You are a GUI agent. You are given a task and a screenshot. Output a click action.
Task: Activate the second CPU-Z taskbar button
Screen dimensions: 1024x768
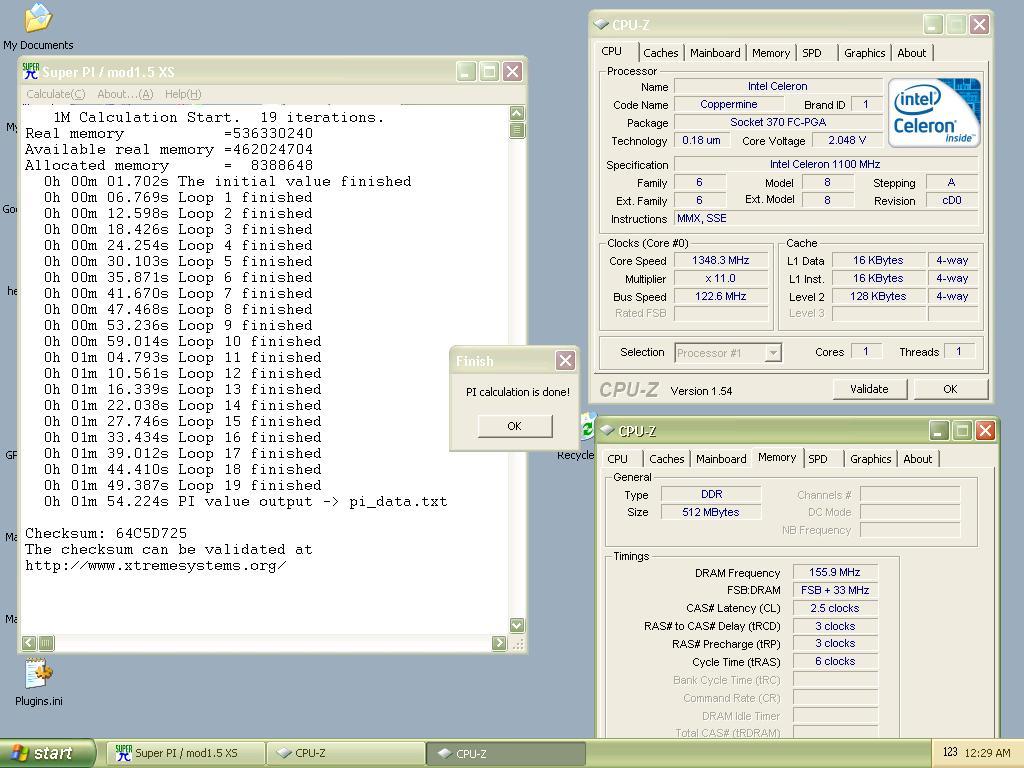506,753
